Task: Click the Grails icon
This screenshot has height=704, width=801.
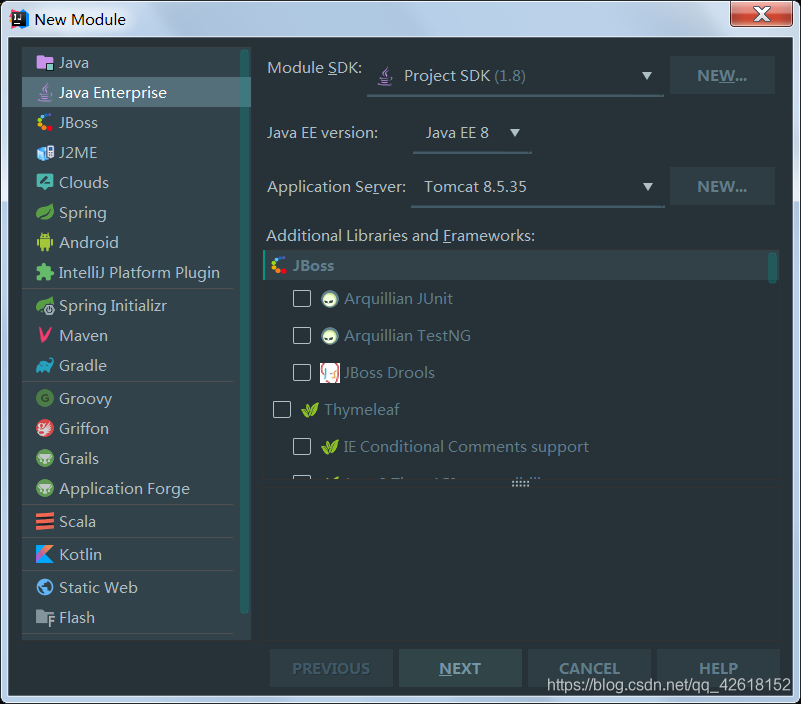Action: coord(45,458)
